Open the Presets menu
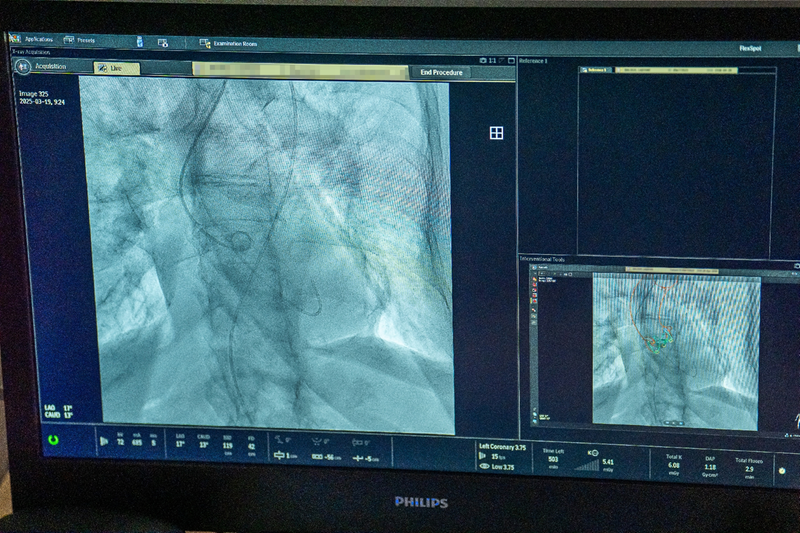The width and height of the screenshot is (800, 533). pyautogui.click(x=81, y=40)
